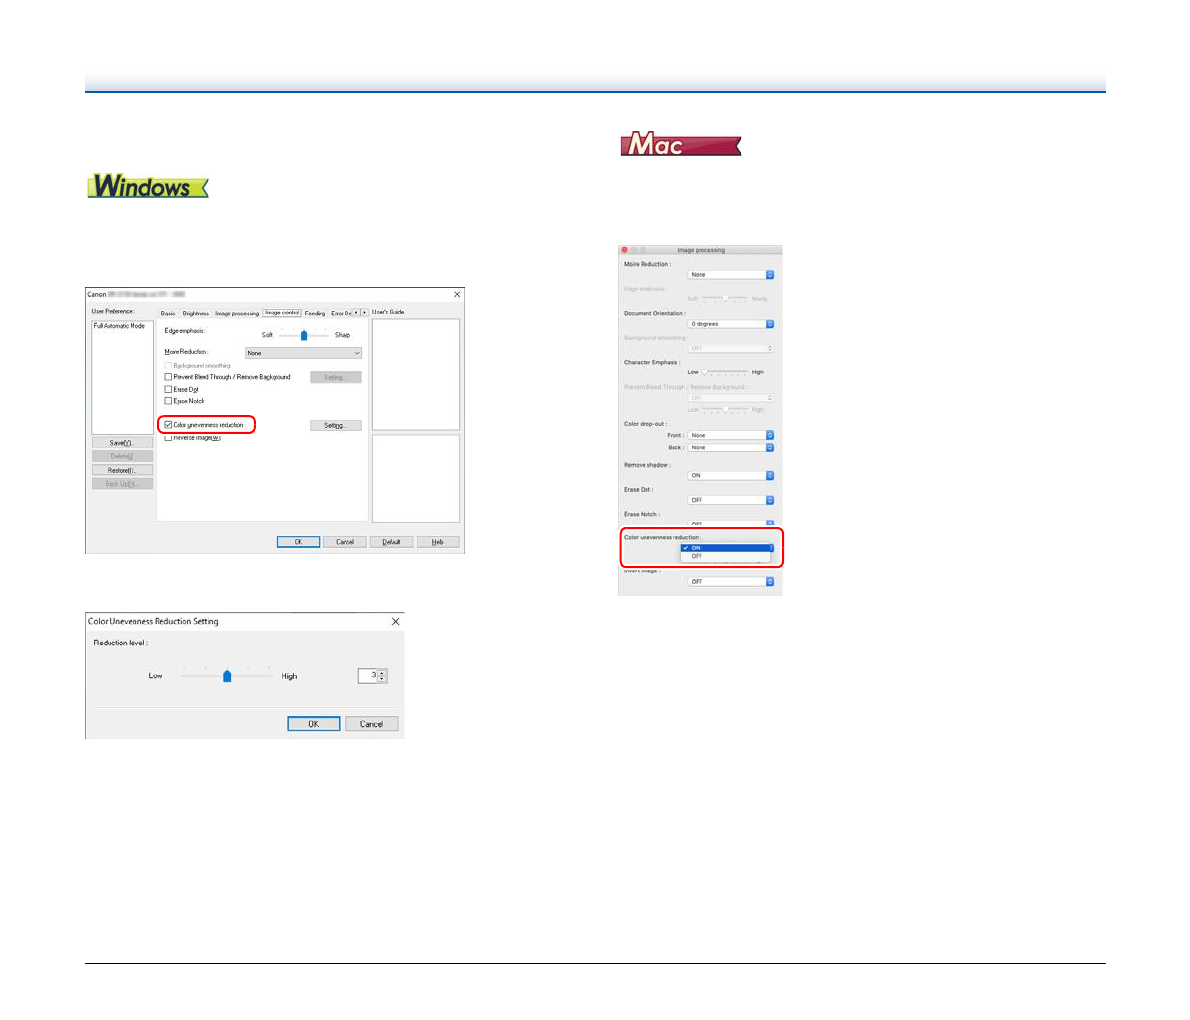This screenshot has width=1190, height=1020.
Task: Tick the Erase Notch checkbox
Action: pyautogui.click(x=168, y=401)
